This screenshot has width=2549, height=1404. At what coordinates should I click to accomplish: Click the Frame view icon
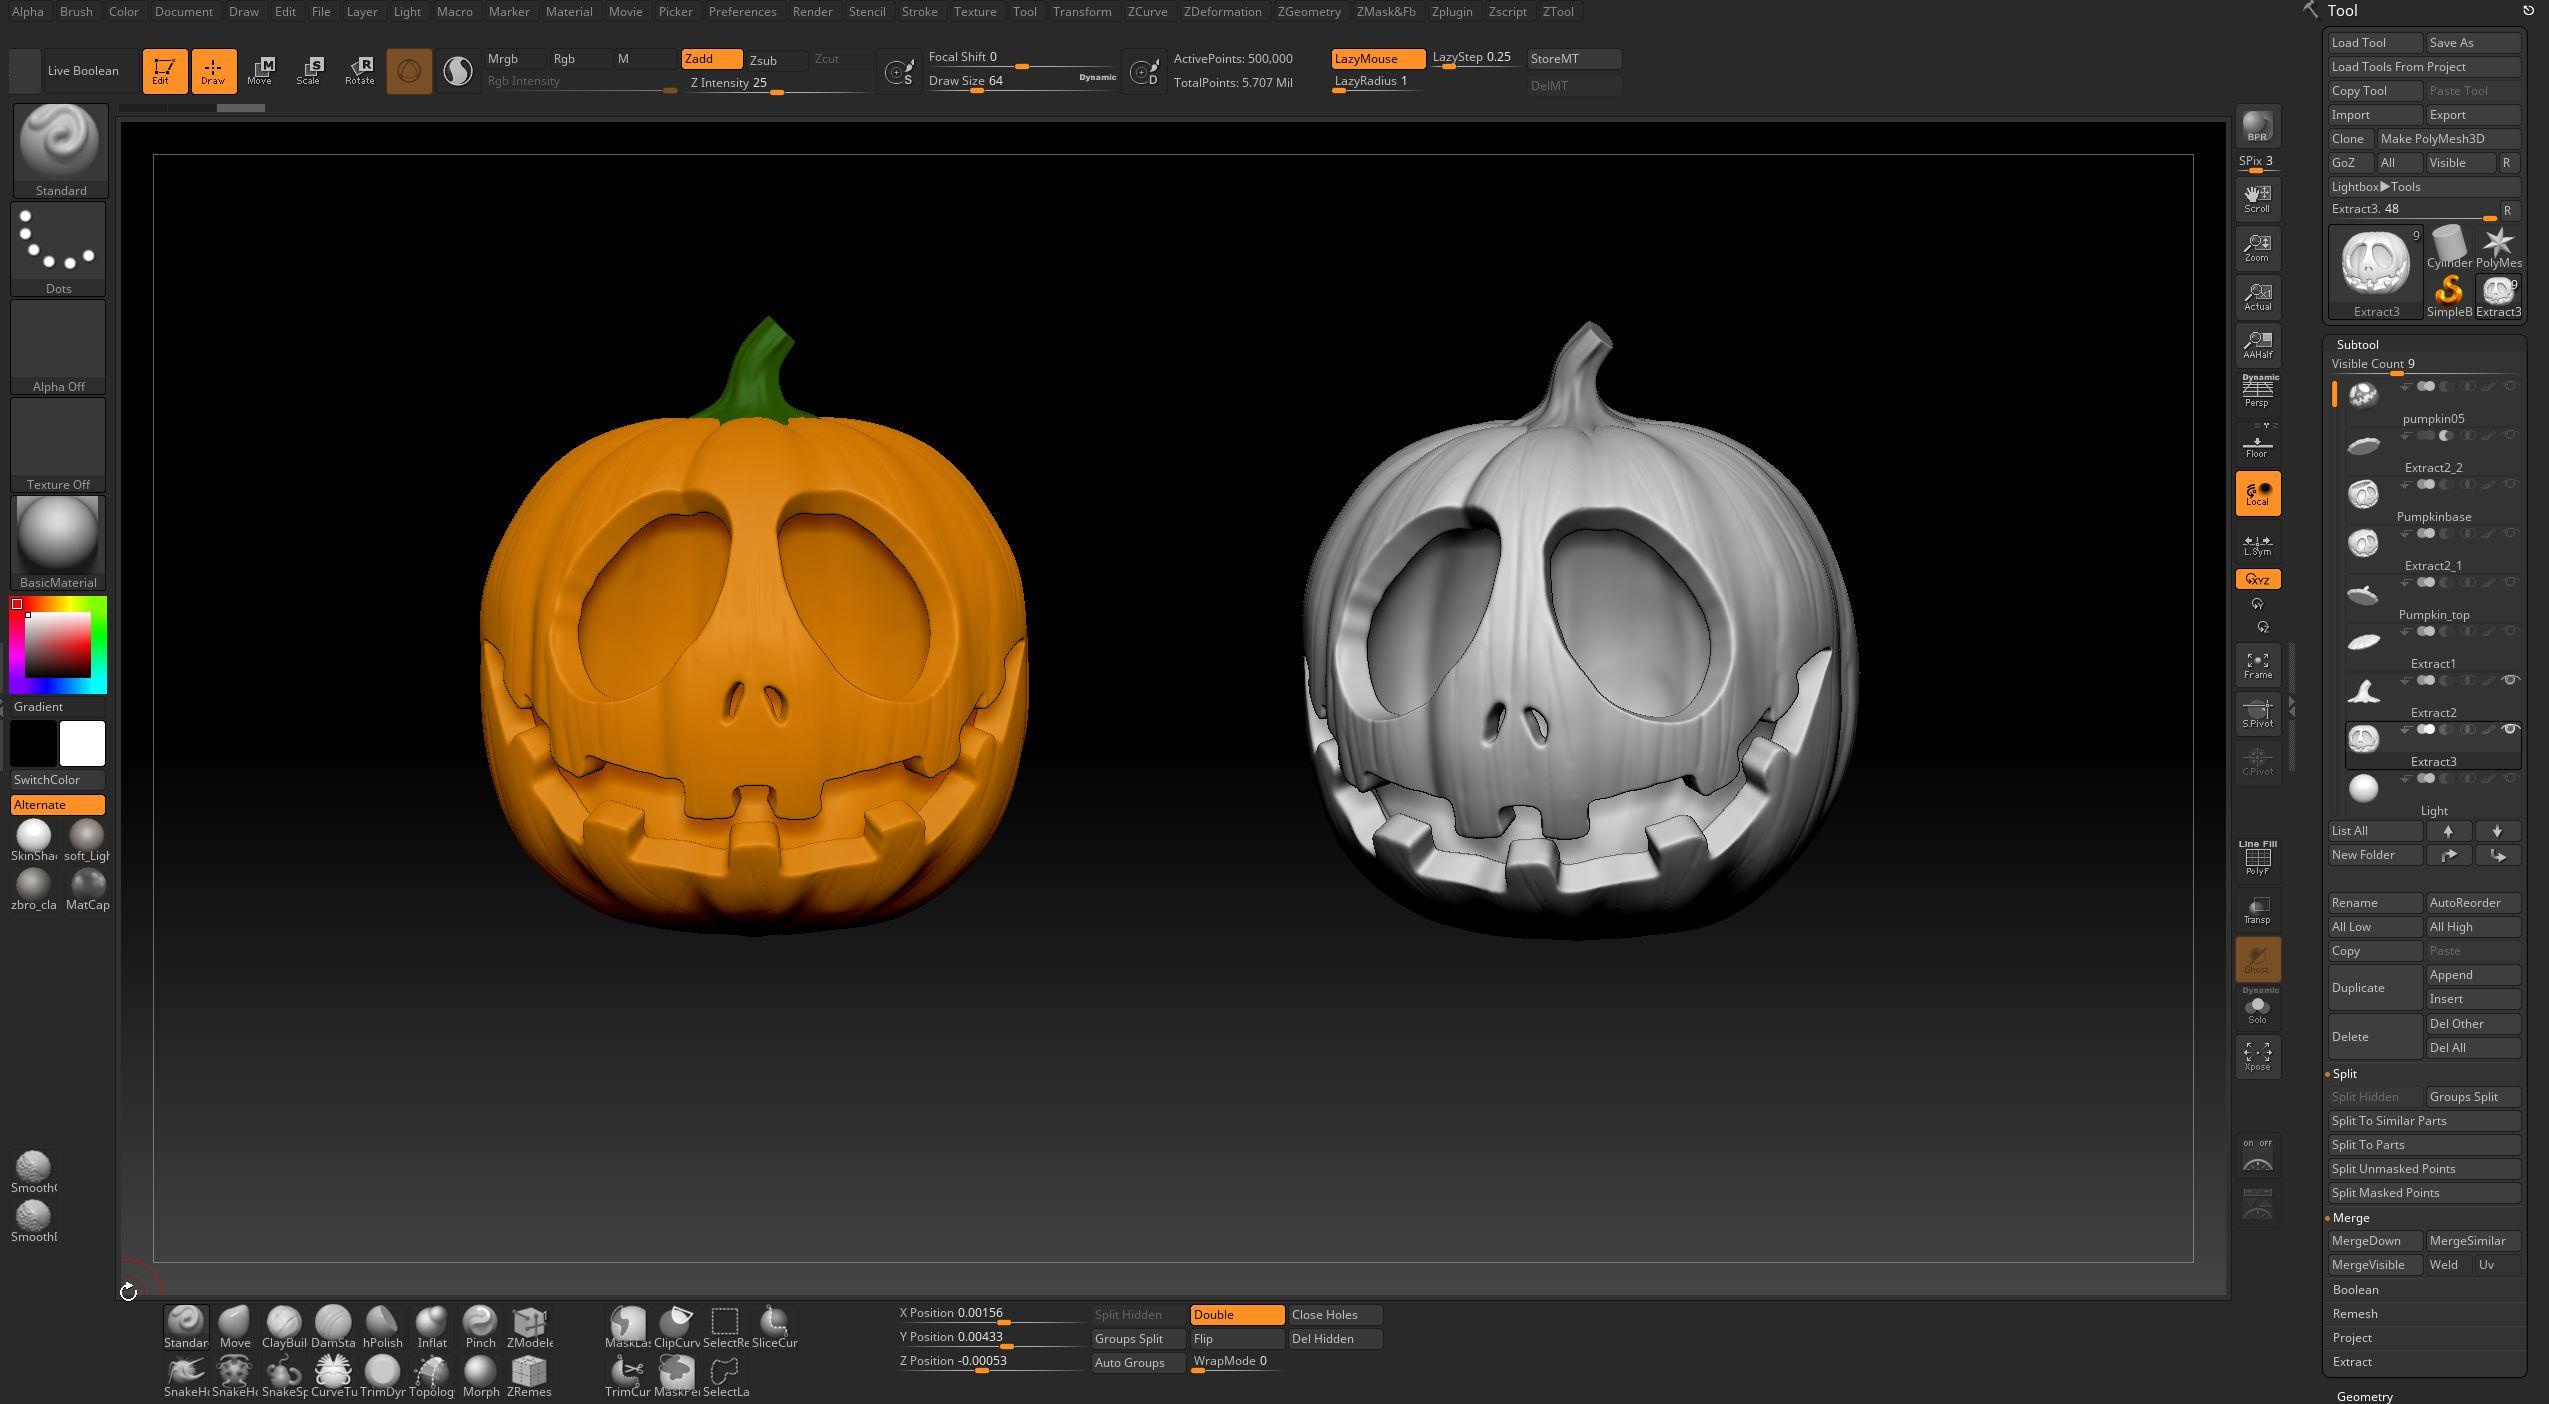pyautogui.click(x=2257, y=666)
